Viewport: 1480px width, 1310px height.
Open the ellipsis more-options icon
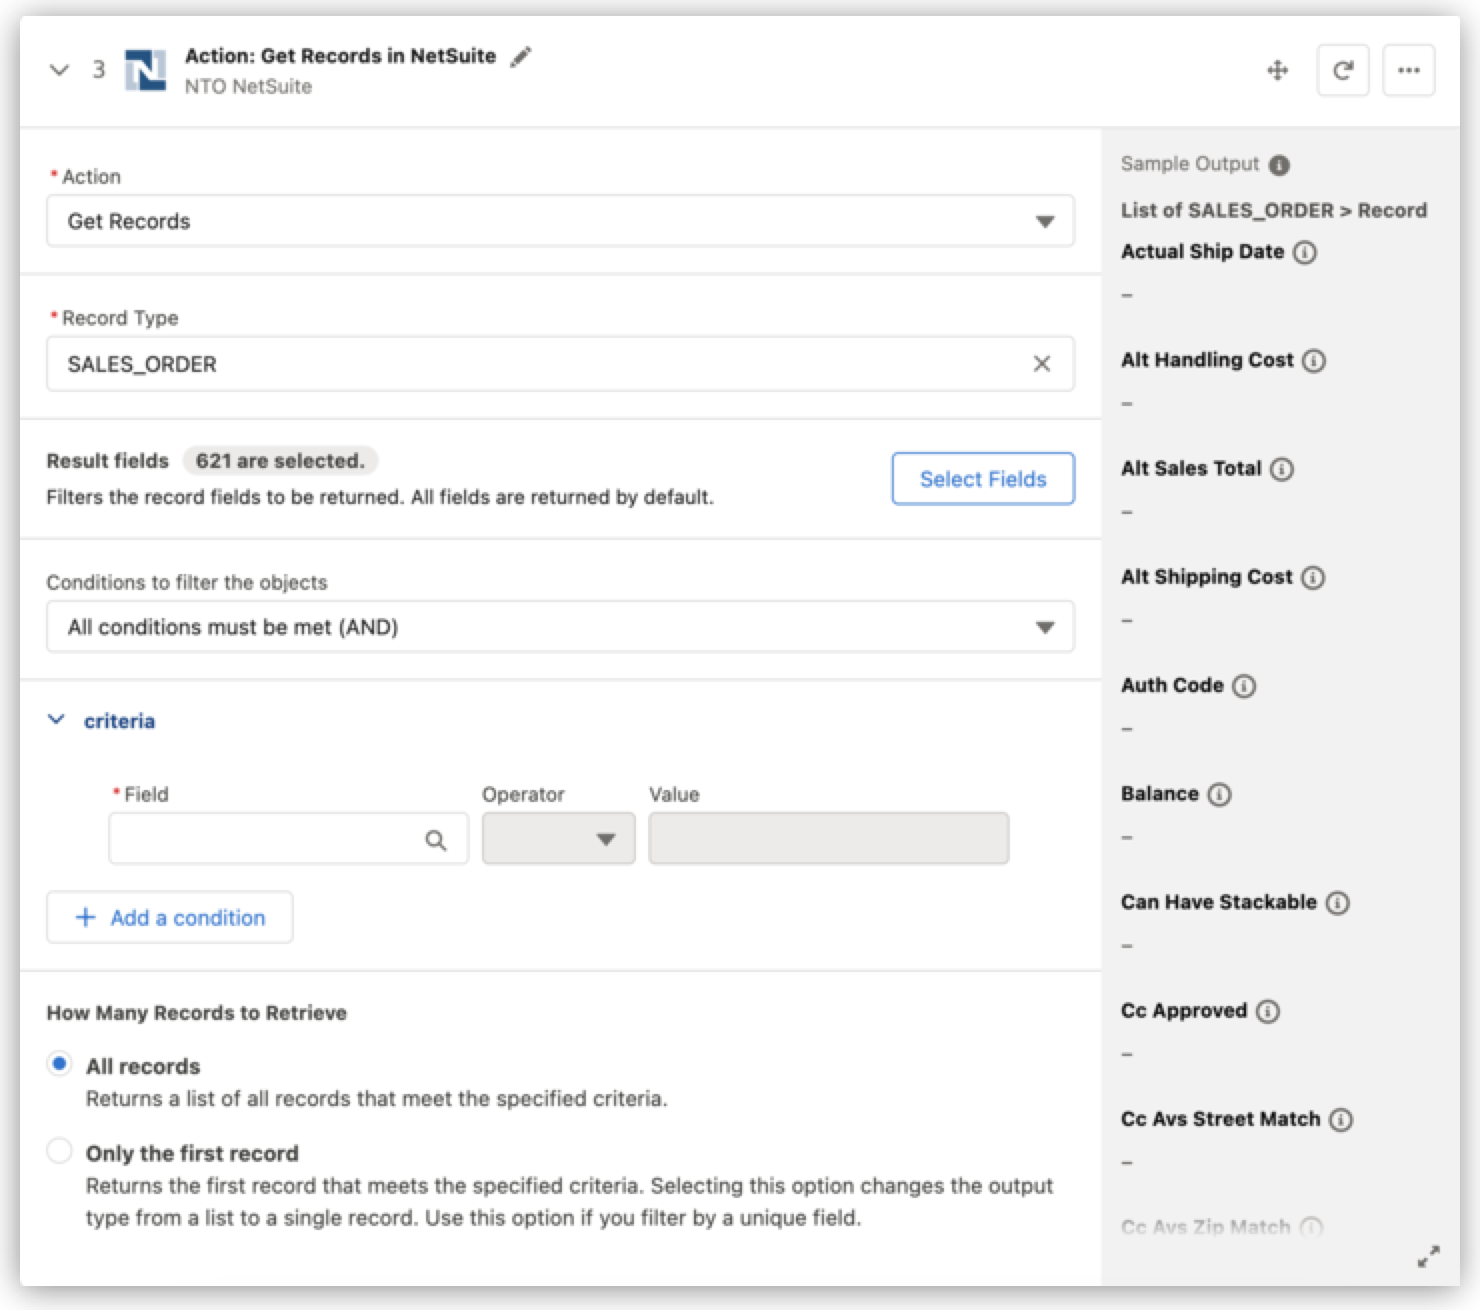pos(1410,70)
